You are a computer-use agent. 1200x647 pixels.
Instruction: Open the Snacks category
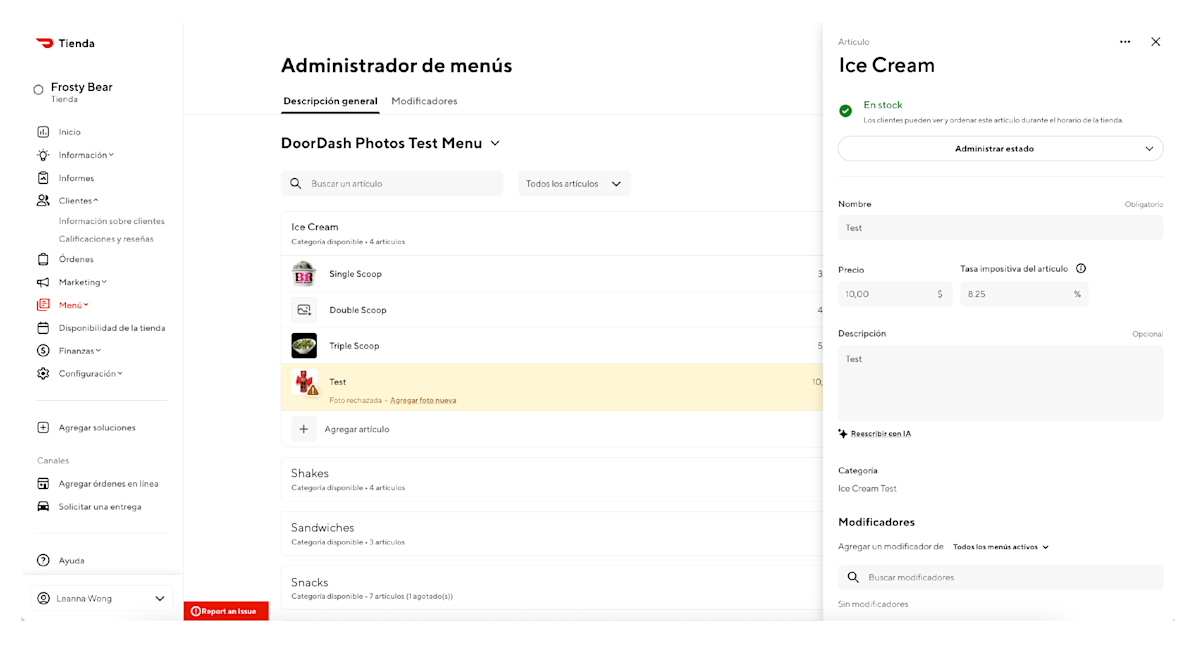pyautogui.click(x=552, y=588)
